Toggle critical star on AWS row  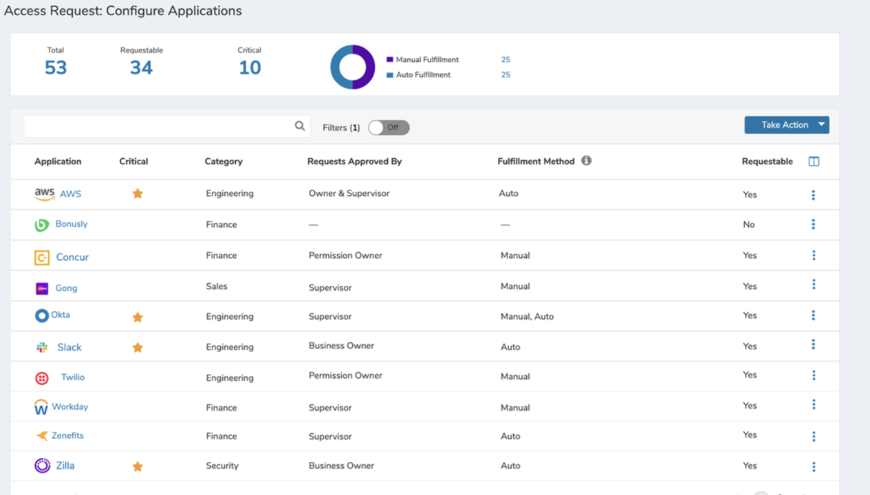(x=138, y=194)
